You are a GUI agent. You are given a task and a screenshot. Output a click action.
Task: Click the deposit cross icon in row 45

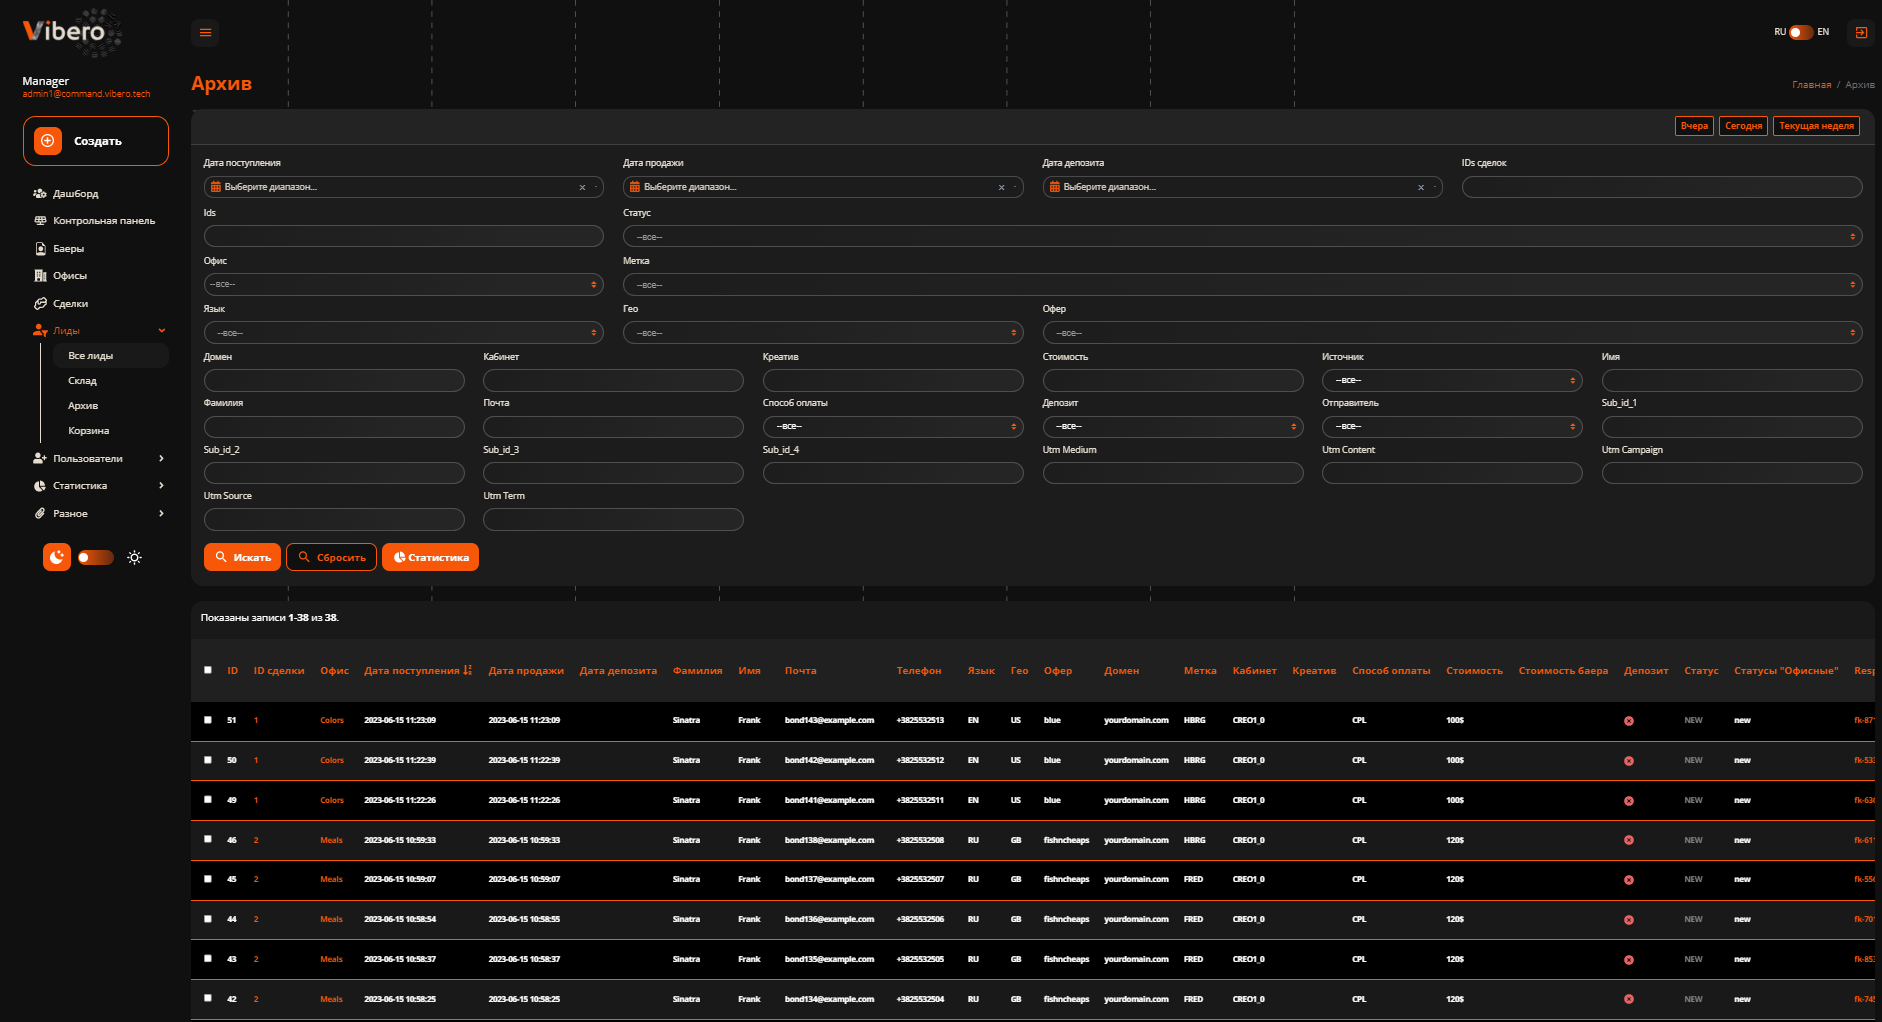click(1629, 880)
